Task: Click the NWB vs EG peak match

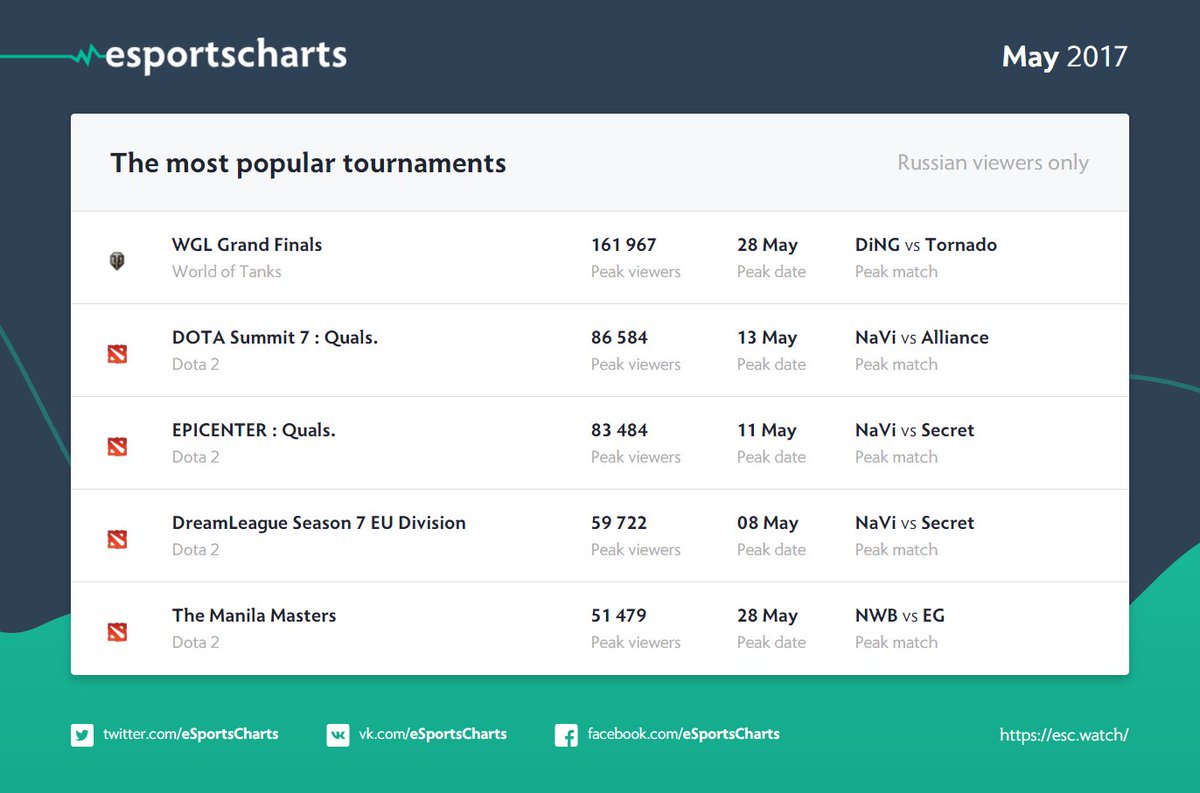Action: click(900, 616)
